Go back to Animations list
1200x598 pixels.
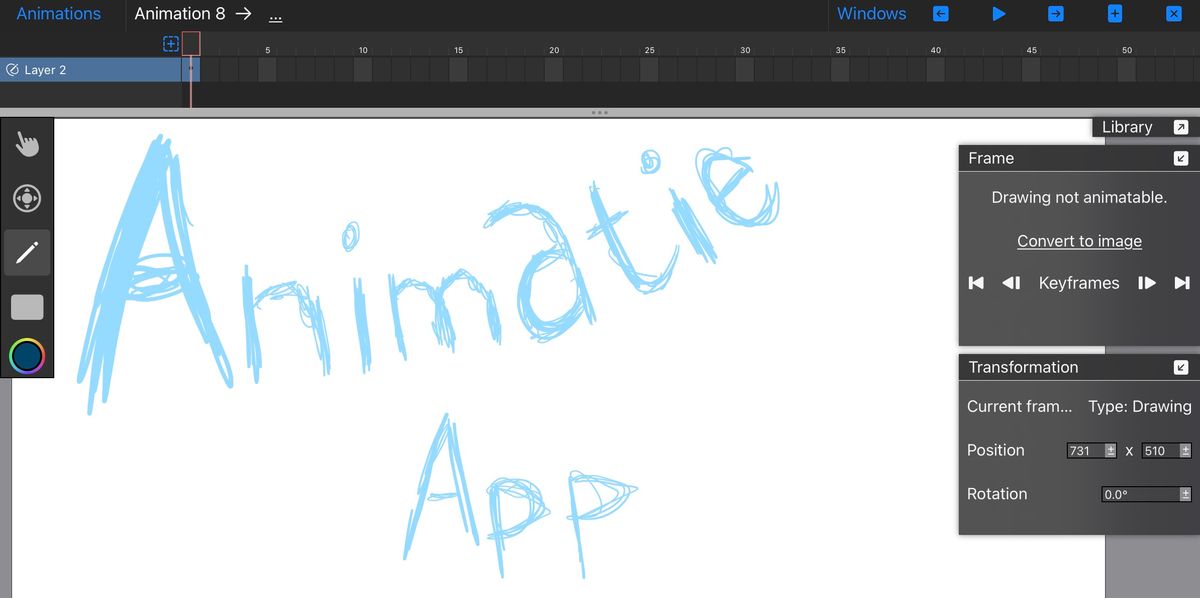59,13
